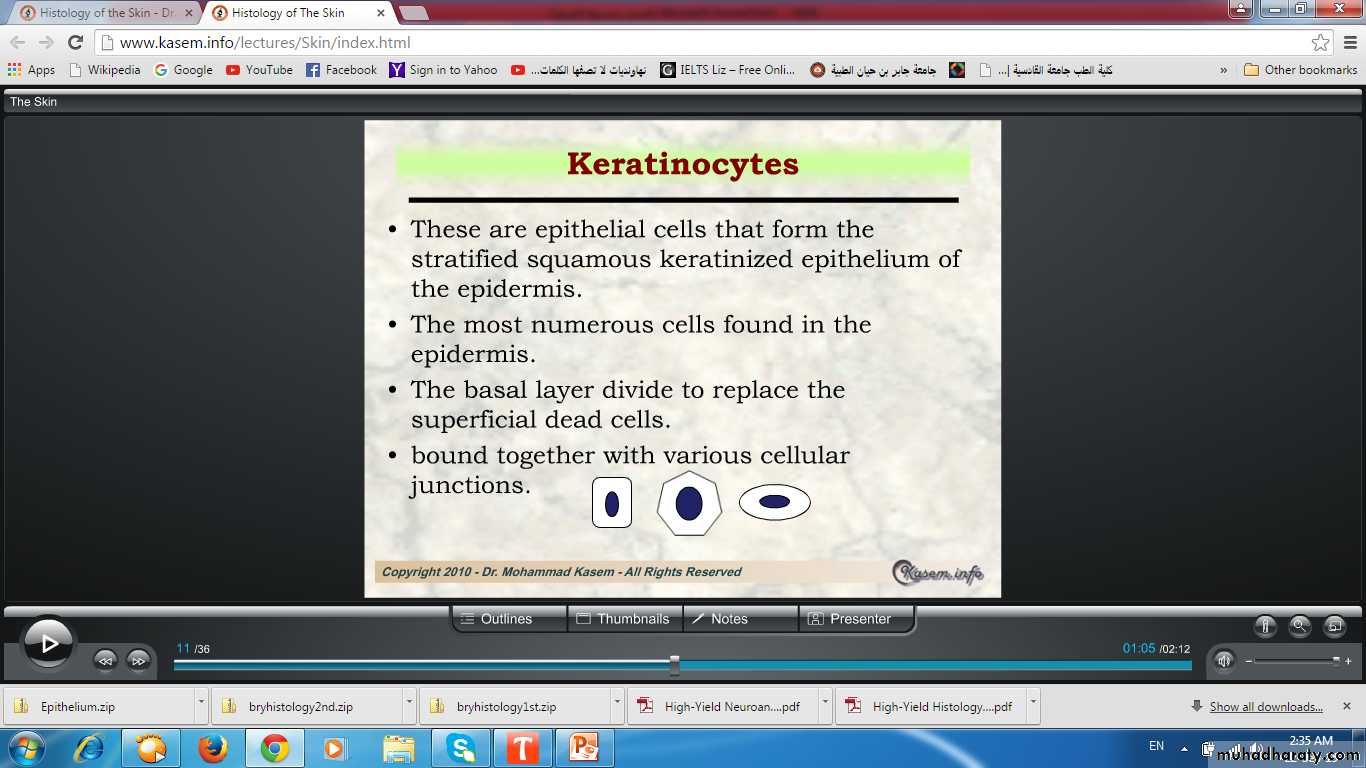Mute the presentation speaker icon
This screenshot has width=1366, height=768.
1223,660
